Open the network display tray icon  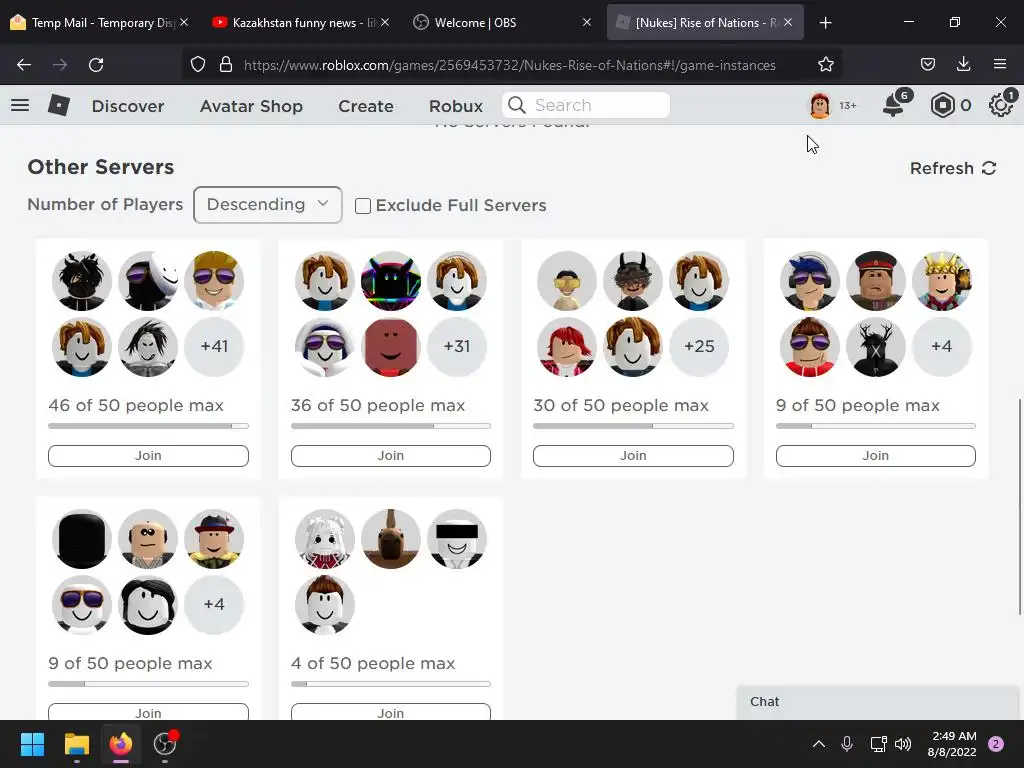pyautogui.click(x=878, y=744)
